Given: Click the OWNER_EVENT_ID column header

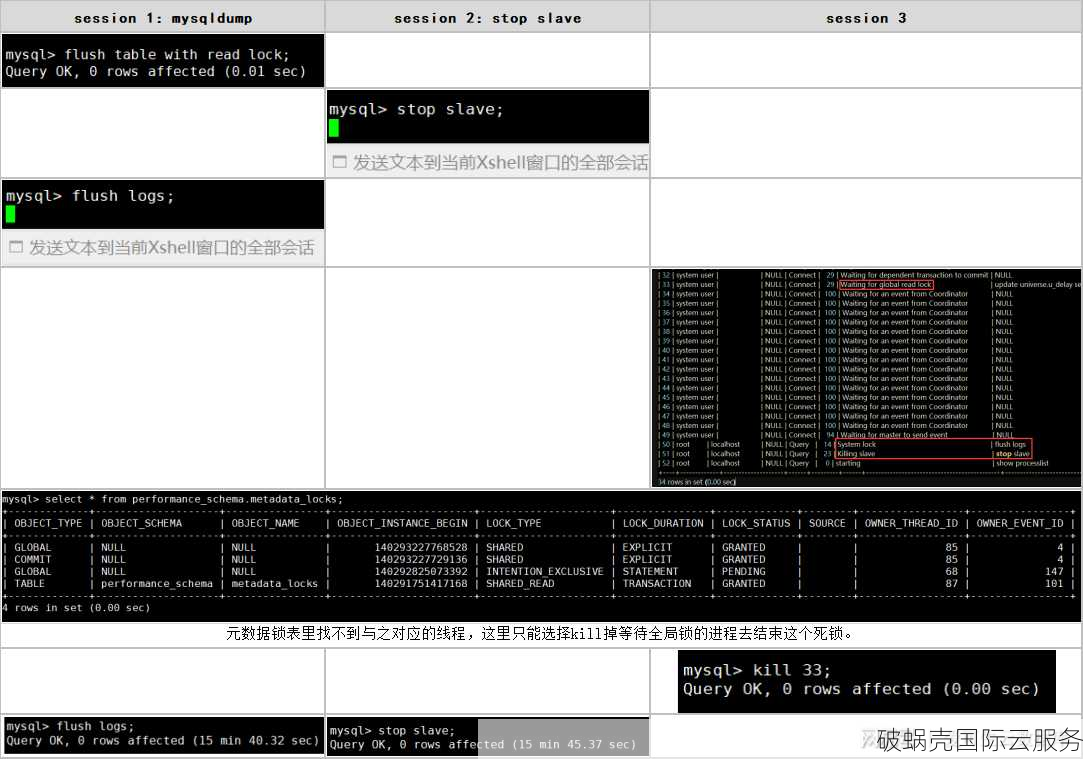Looking at the screenshot, I should pos(1020,523).
